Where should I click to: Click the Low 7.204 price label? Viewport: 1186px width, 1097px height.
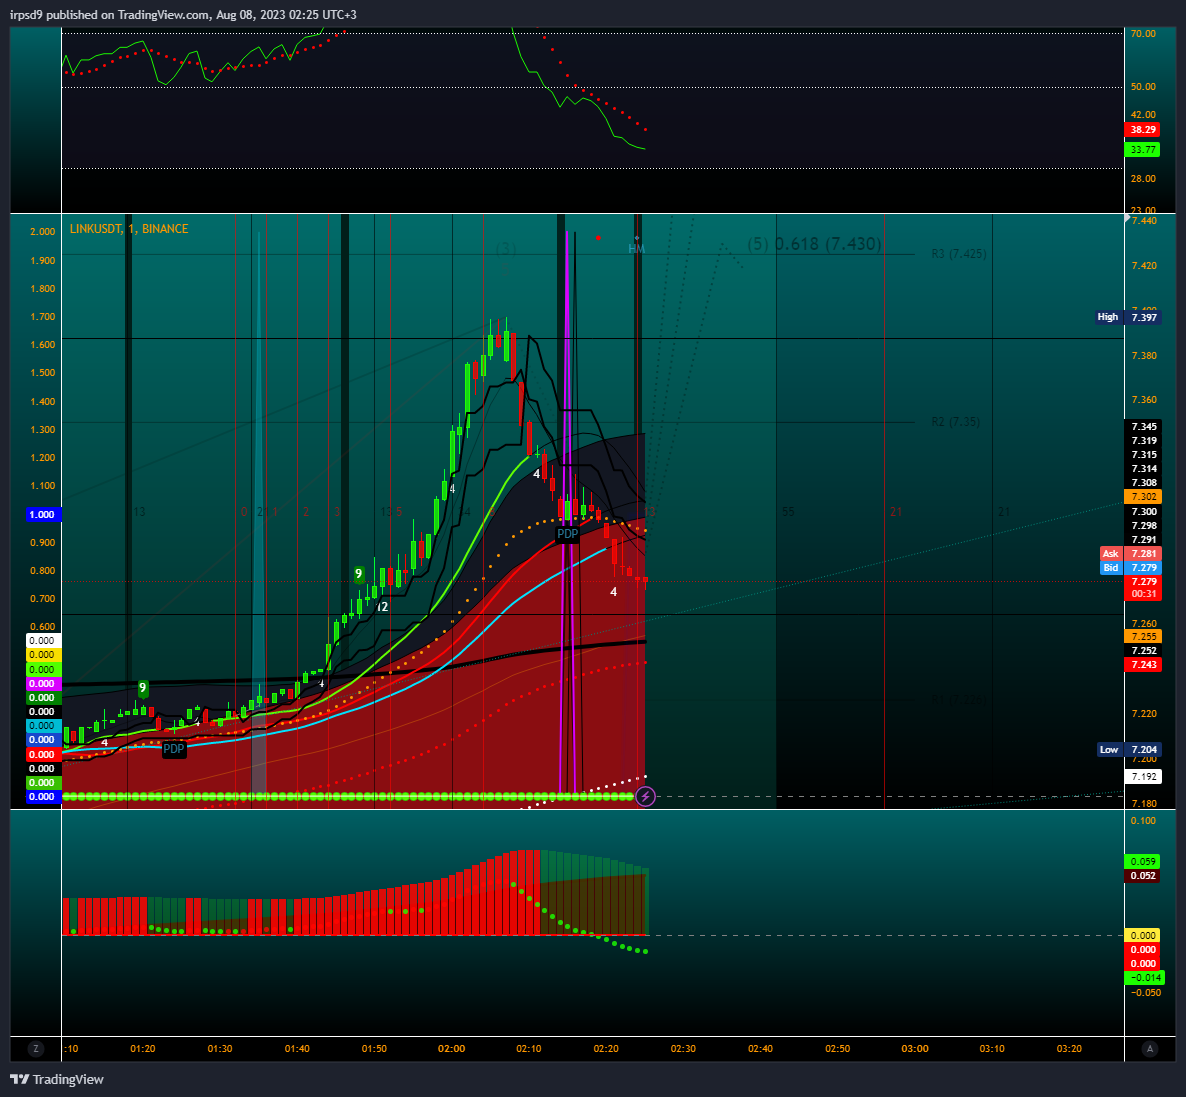tap(1128, 750)
